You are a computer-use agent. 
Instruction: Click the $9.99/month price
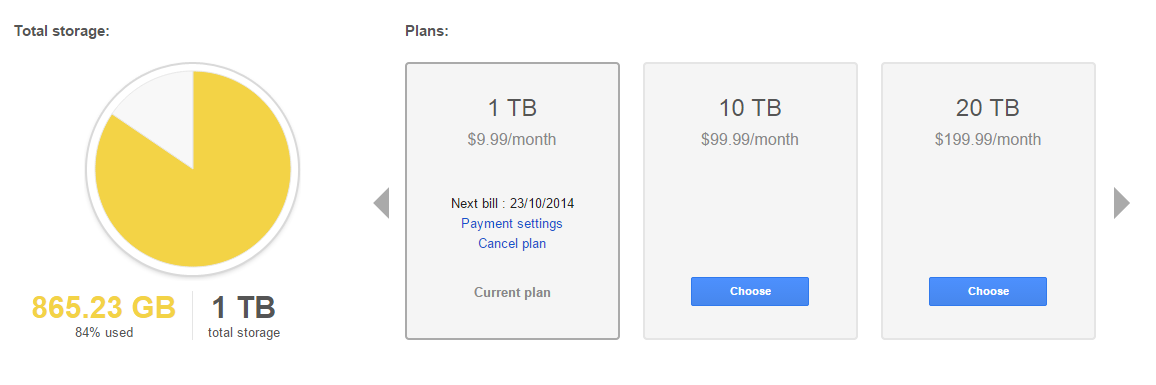point(512,140)
